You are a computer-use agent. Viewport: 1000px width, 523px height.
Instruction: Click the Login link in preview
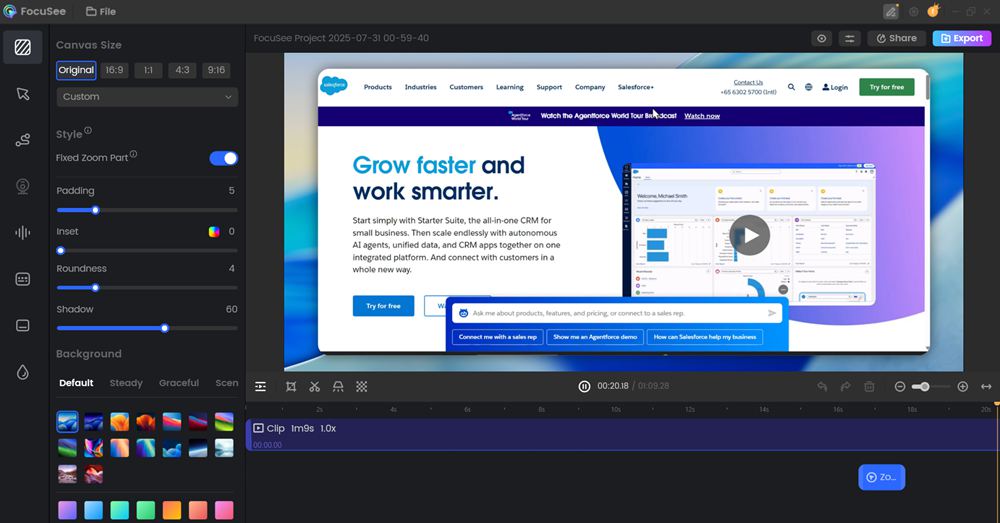click(x=835, y=87)
